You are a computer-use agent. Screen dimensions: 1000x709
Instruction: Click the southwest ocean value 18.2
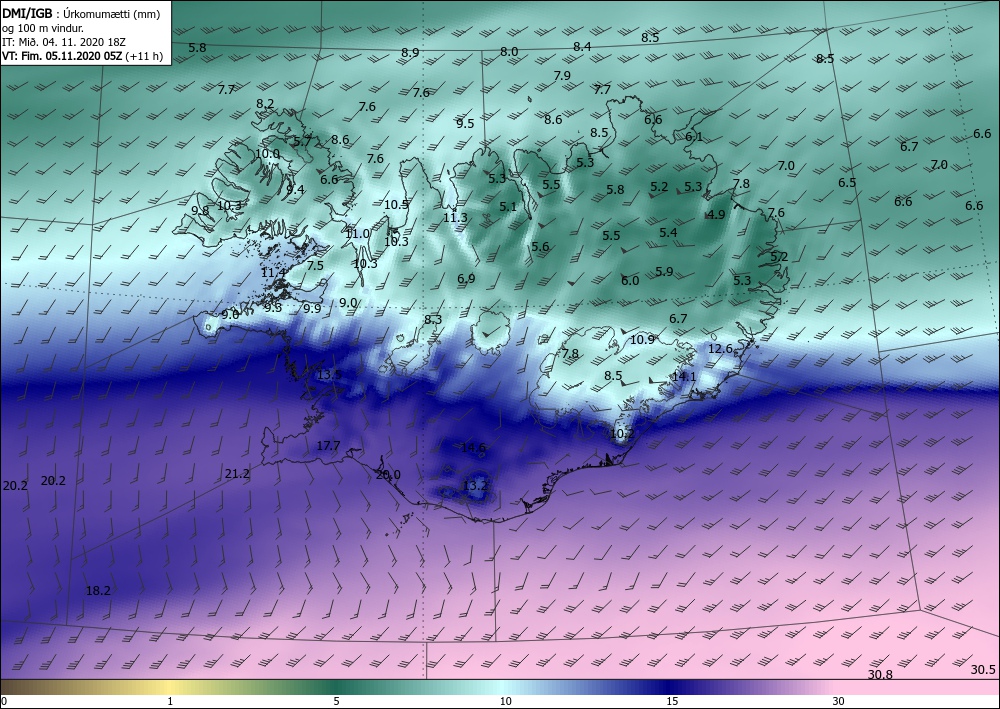pos(98,591)
